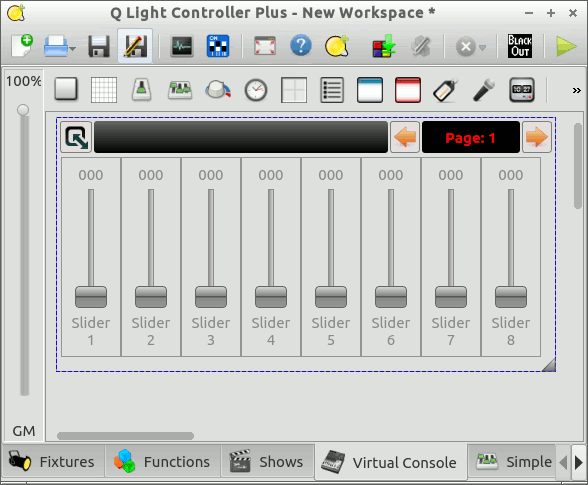Screen dimensions: 588x485
Task: Go to next page with right arrow
Action: tap(537, 137)
